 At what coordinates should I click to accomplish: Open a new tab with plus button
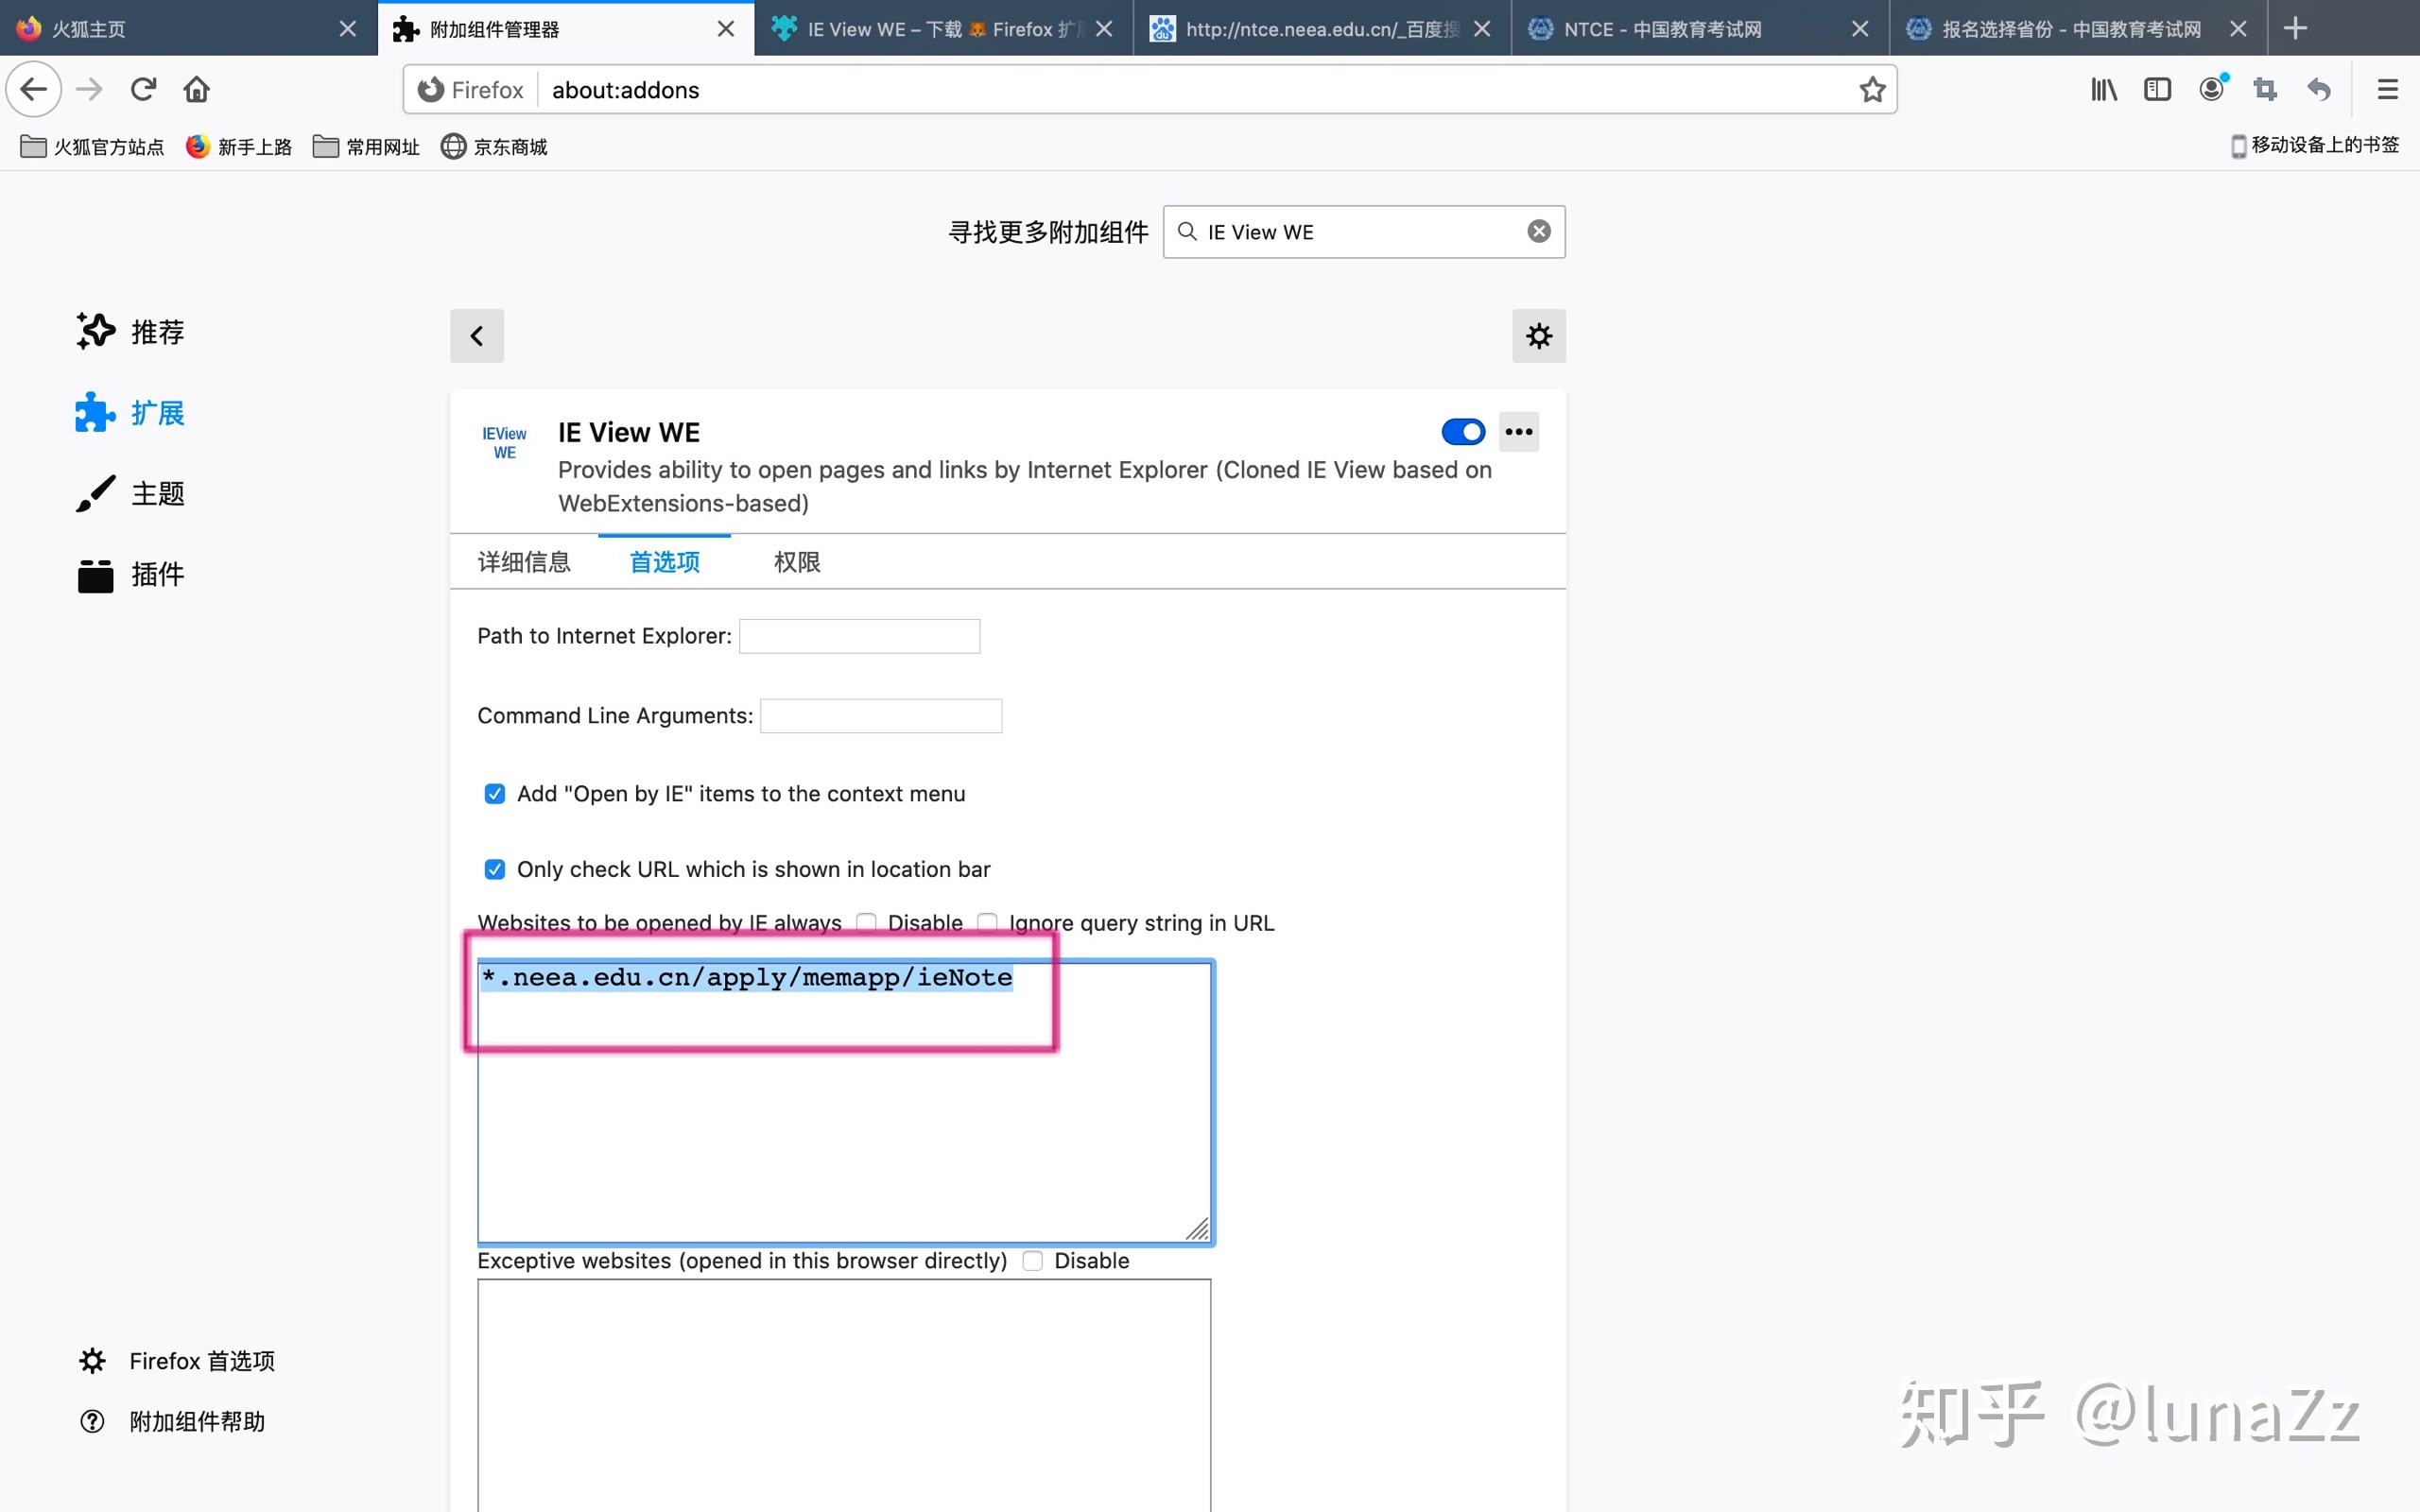[2296, 28]
